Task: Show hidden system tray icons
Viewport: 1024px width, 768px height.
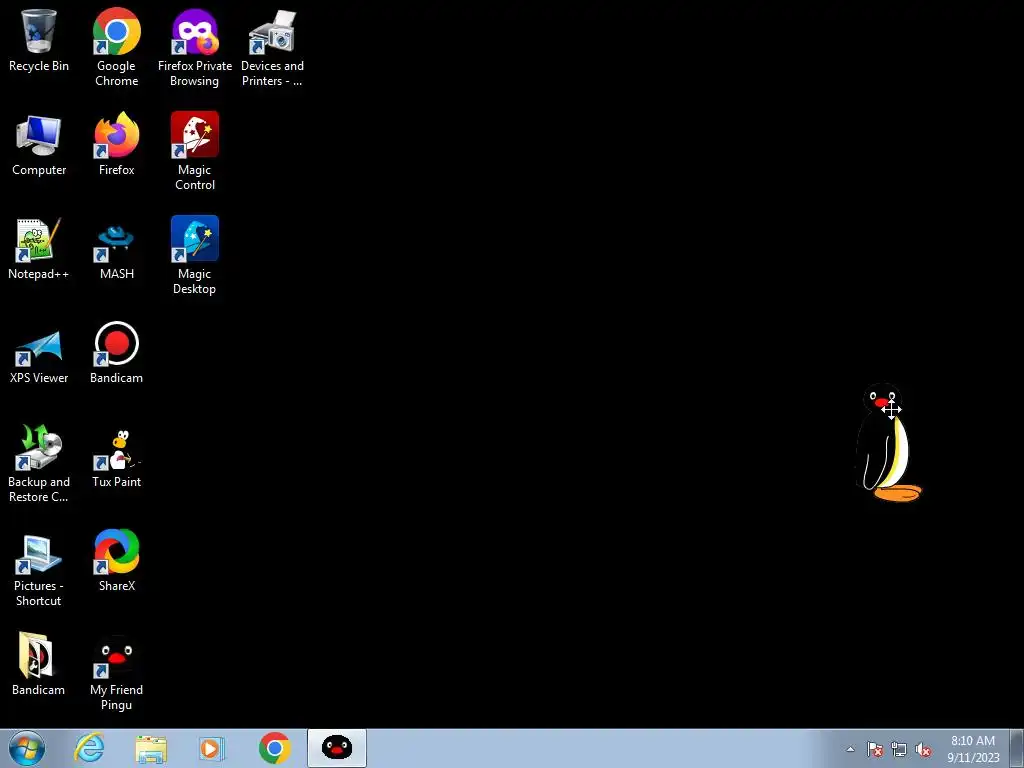Action: click(x=850, y=749)
